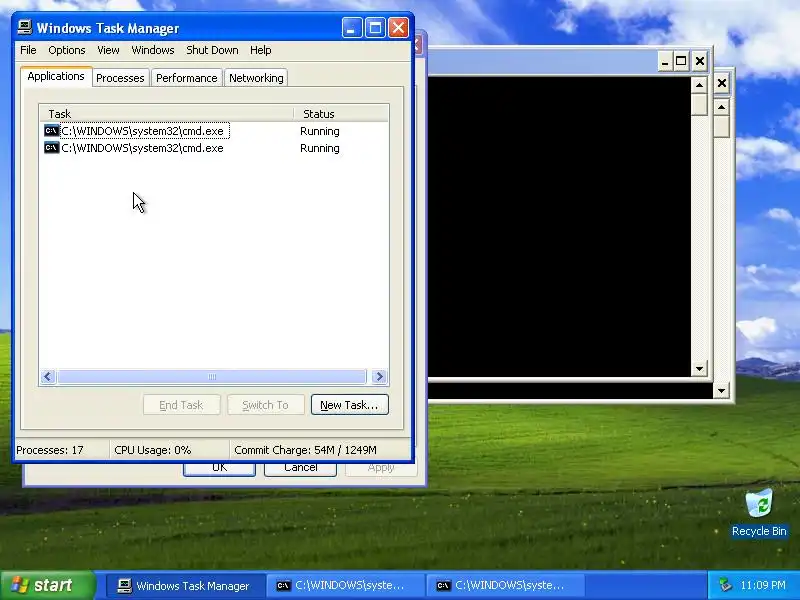Image resolution: width=800 pixels, height=600 pixels.
Task: Sort tasks by the Status column header
Action: coord(341,114)
